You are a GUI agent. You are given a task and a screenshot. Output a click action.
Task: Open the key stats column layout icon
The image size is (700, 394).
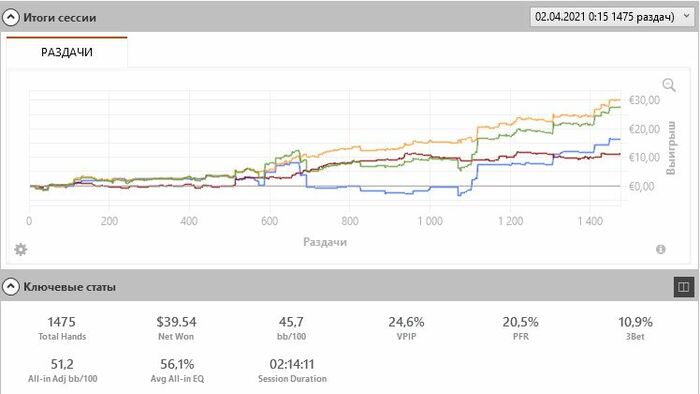(683, 287)
